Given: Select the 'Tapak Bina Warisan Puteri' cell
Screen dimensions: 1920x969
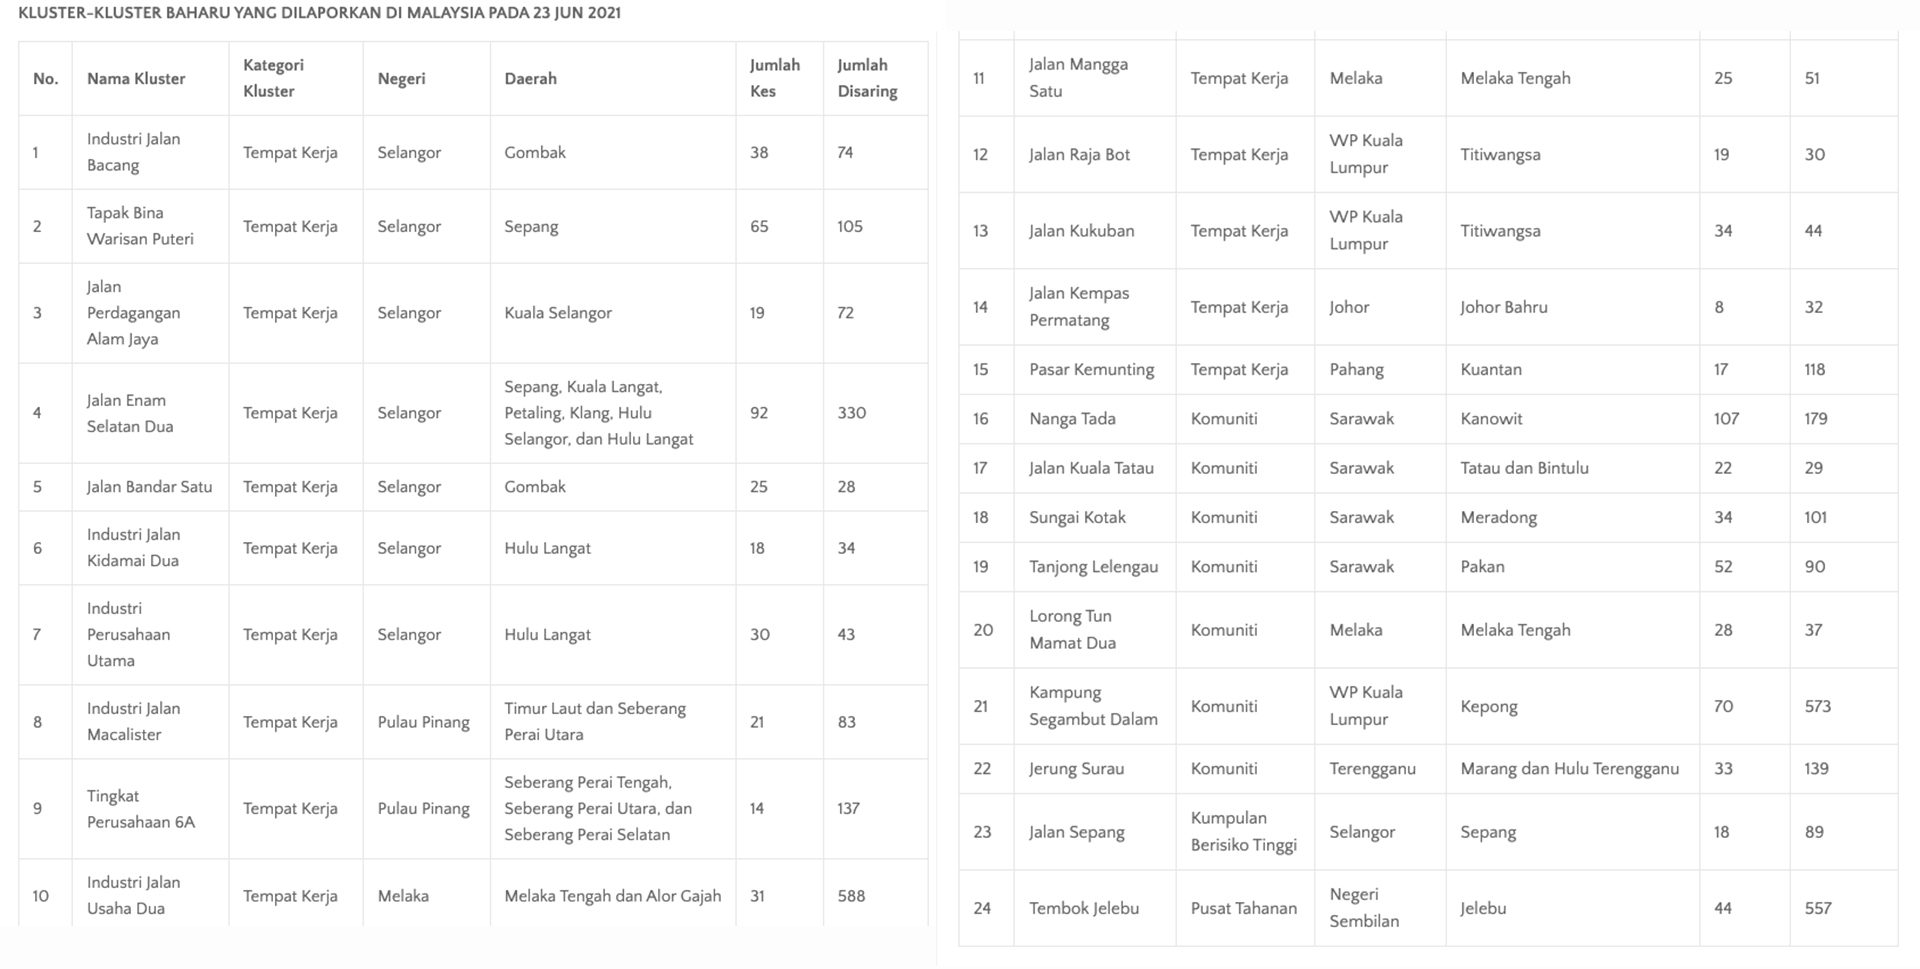Looking at the screenshot, I should [x=140, y=226].
